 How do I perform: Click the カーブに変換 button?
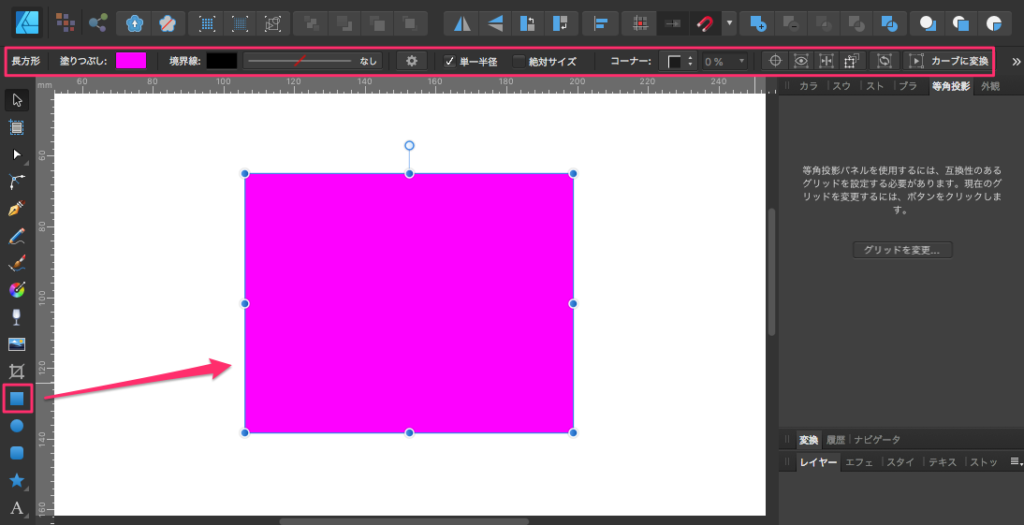tap(949, 61)
